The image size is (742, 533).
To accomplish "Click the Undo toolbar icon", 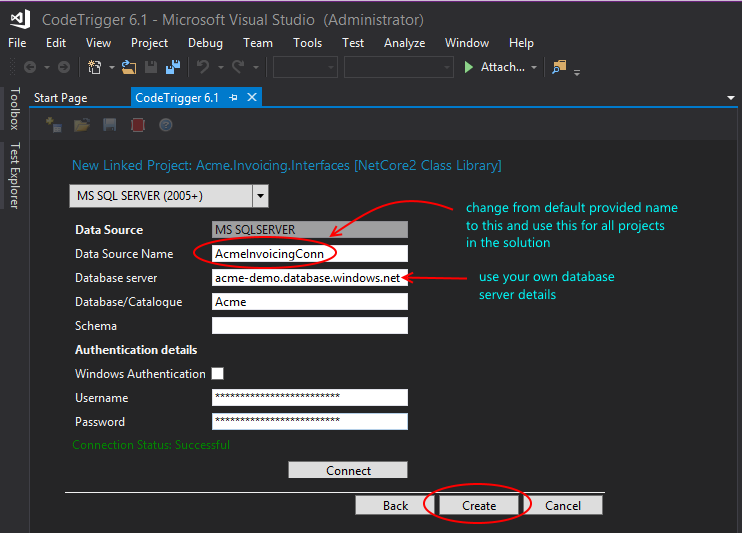I will tap(203, 67).
